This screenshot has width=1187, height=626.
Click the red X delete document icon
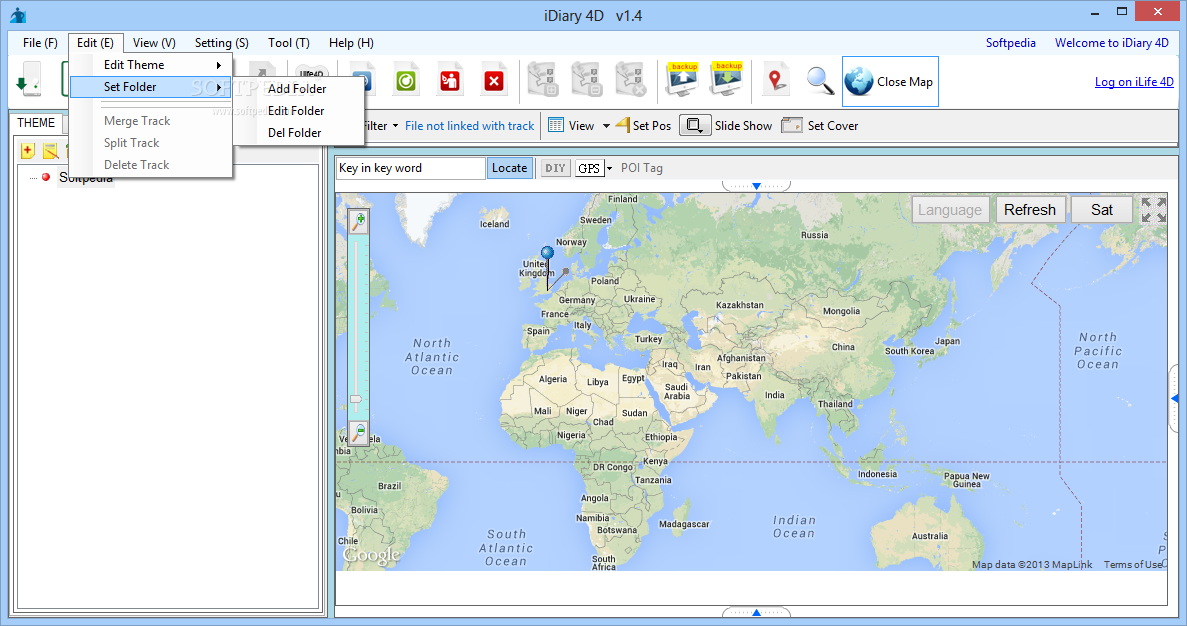(494, 80)
